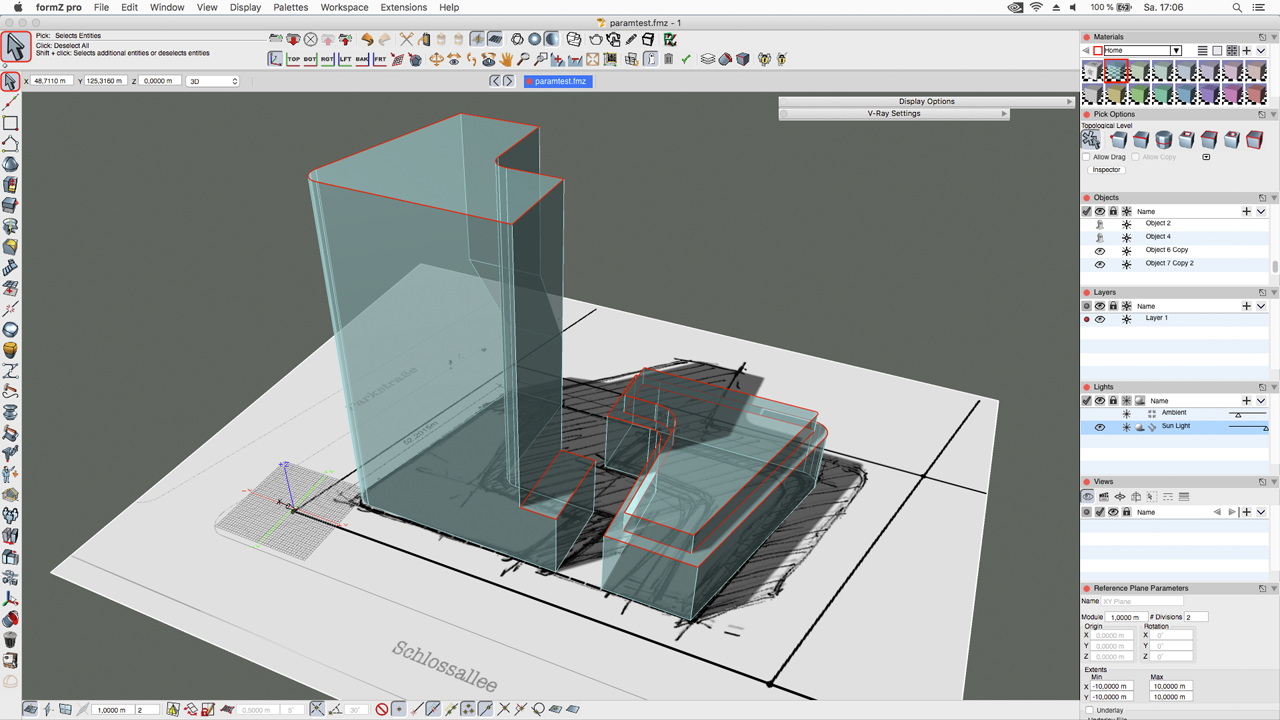This screenshot has height=720, width=1280.
Task: Expand the V-Ray Settings bar
Action: point(893,114)
